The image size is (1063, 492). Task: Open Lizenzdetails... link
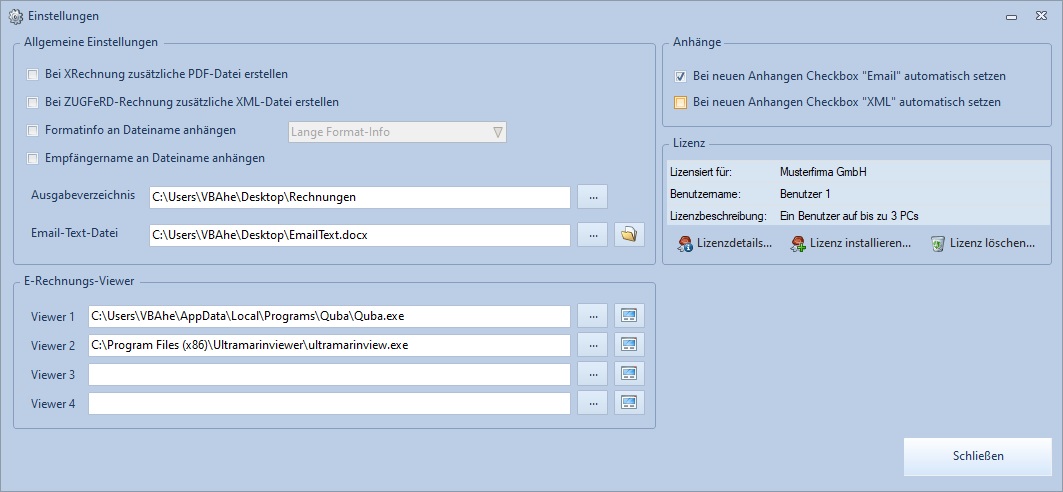click(734, 243)
